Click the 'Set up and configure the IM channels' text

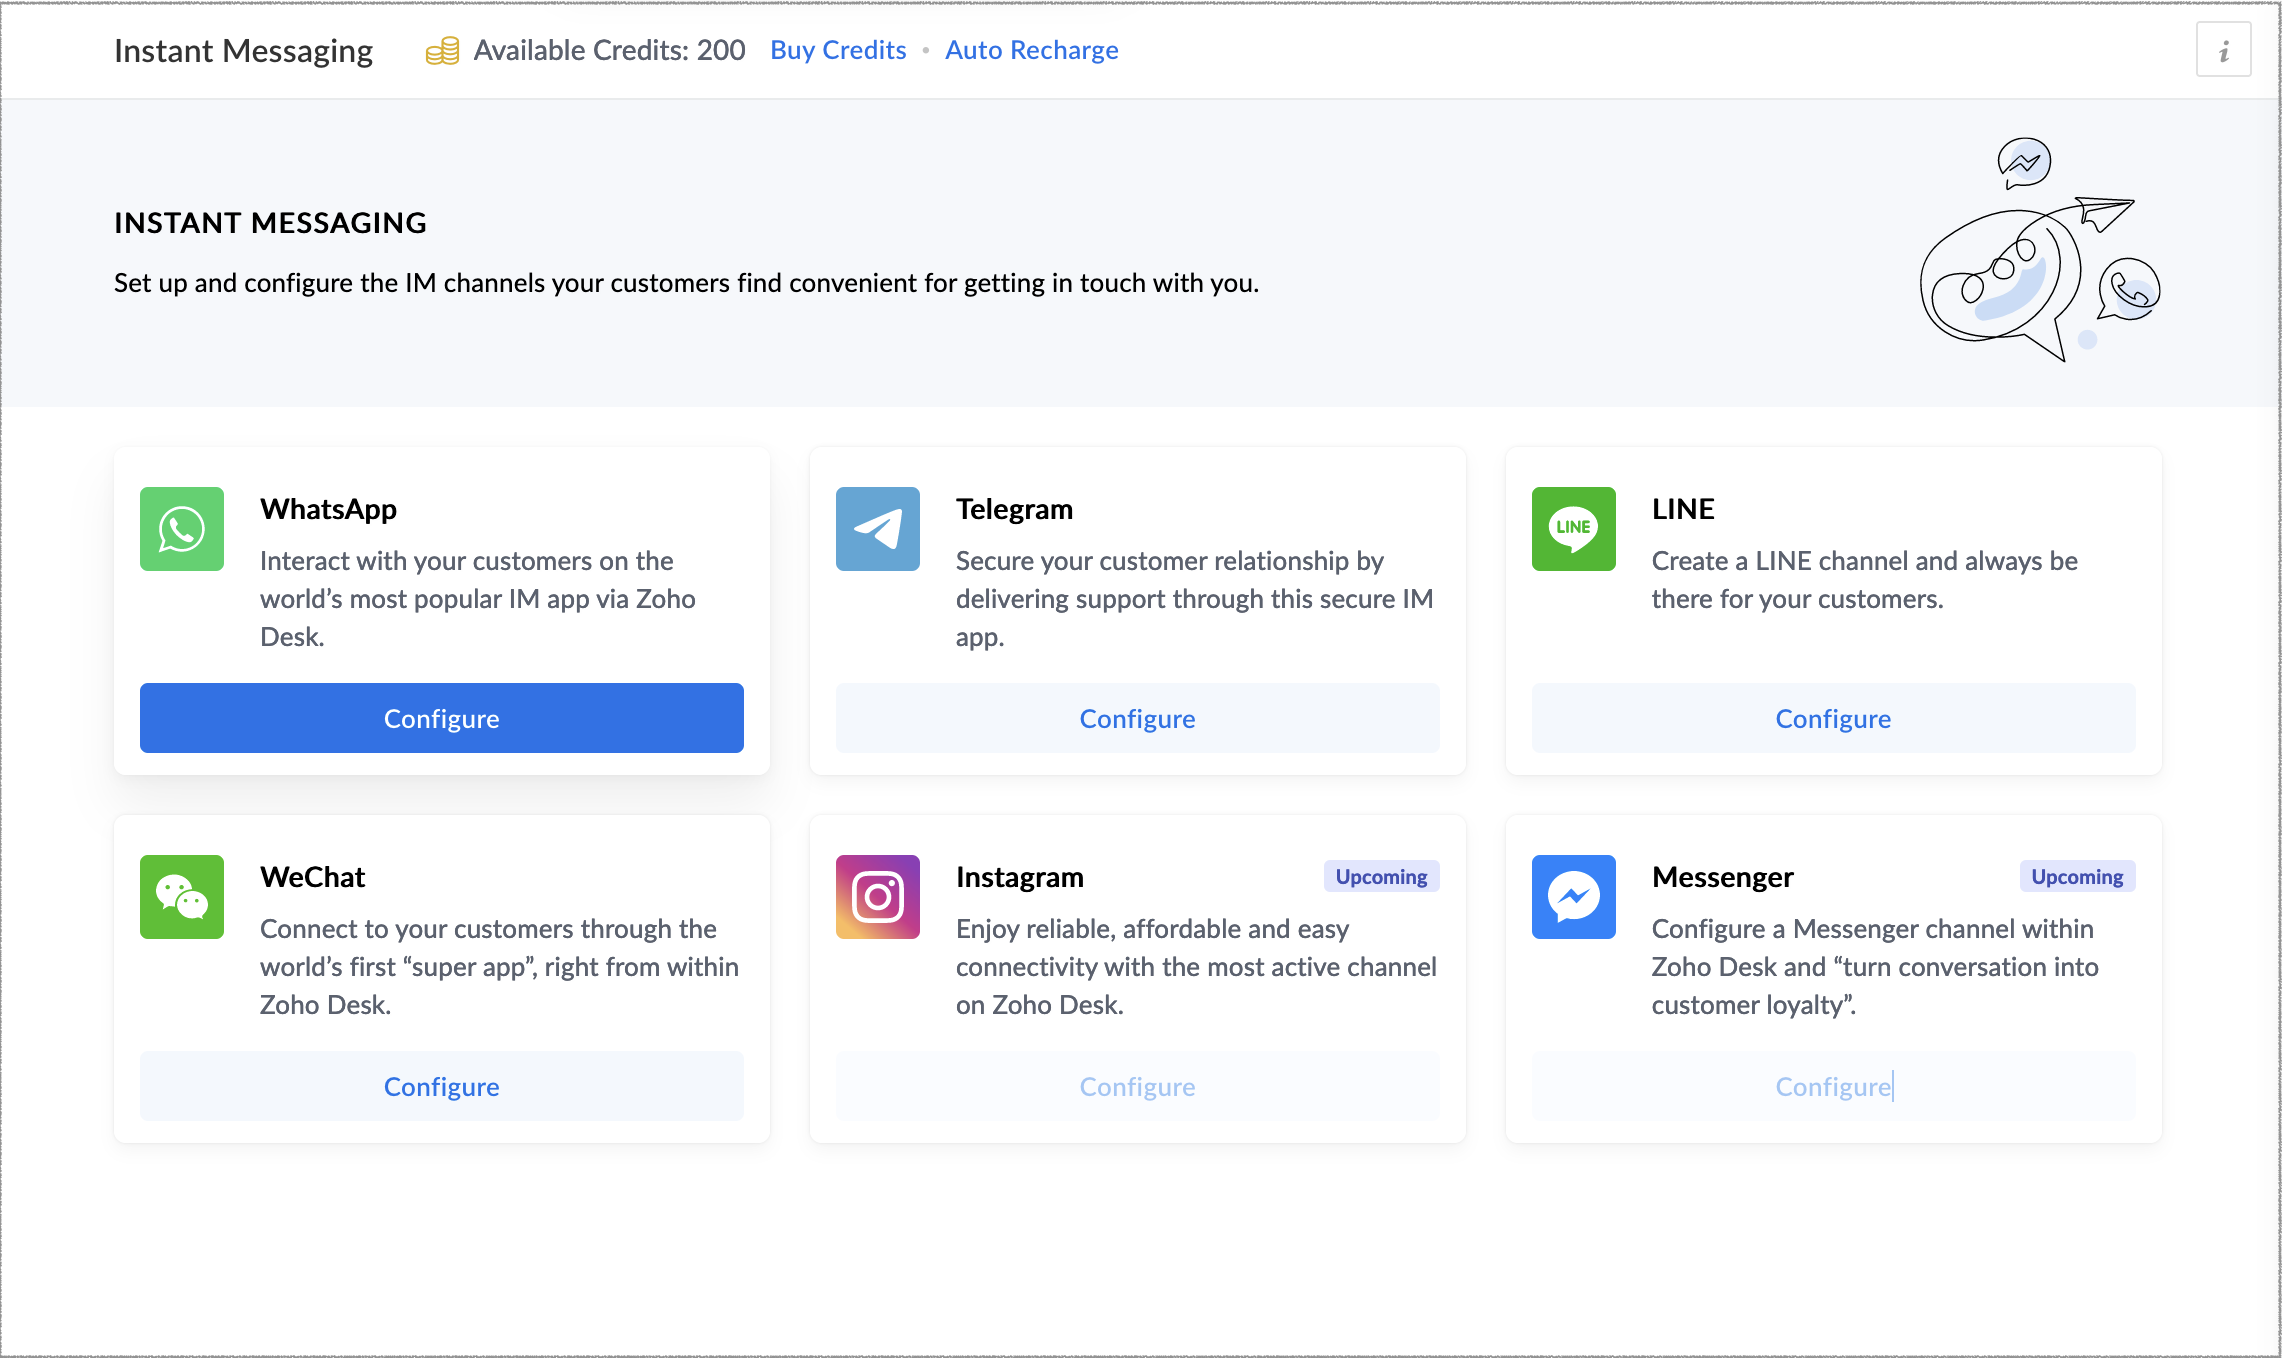(x=686, y=283)
